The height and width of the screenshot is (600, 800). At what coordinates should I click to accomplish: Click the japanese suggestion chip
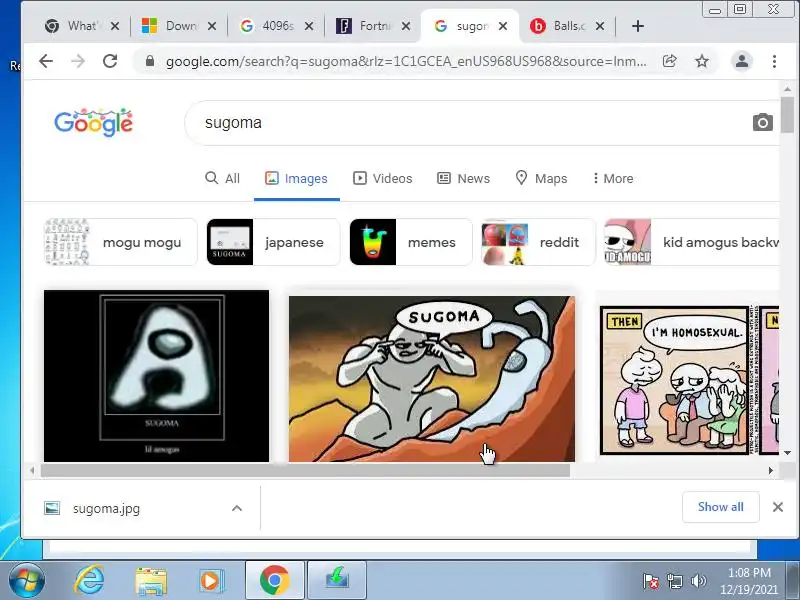273,242
